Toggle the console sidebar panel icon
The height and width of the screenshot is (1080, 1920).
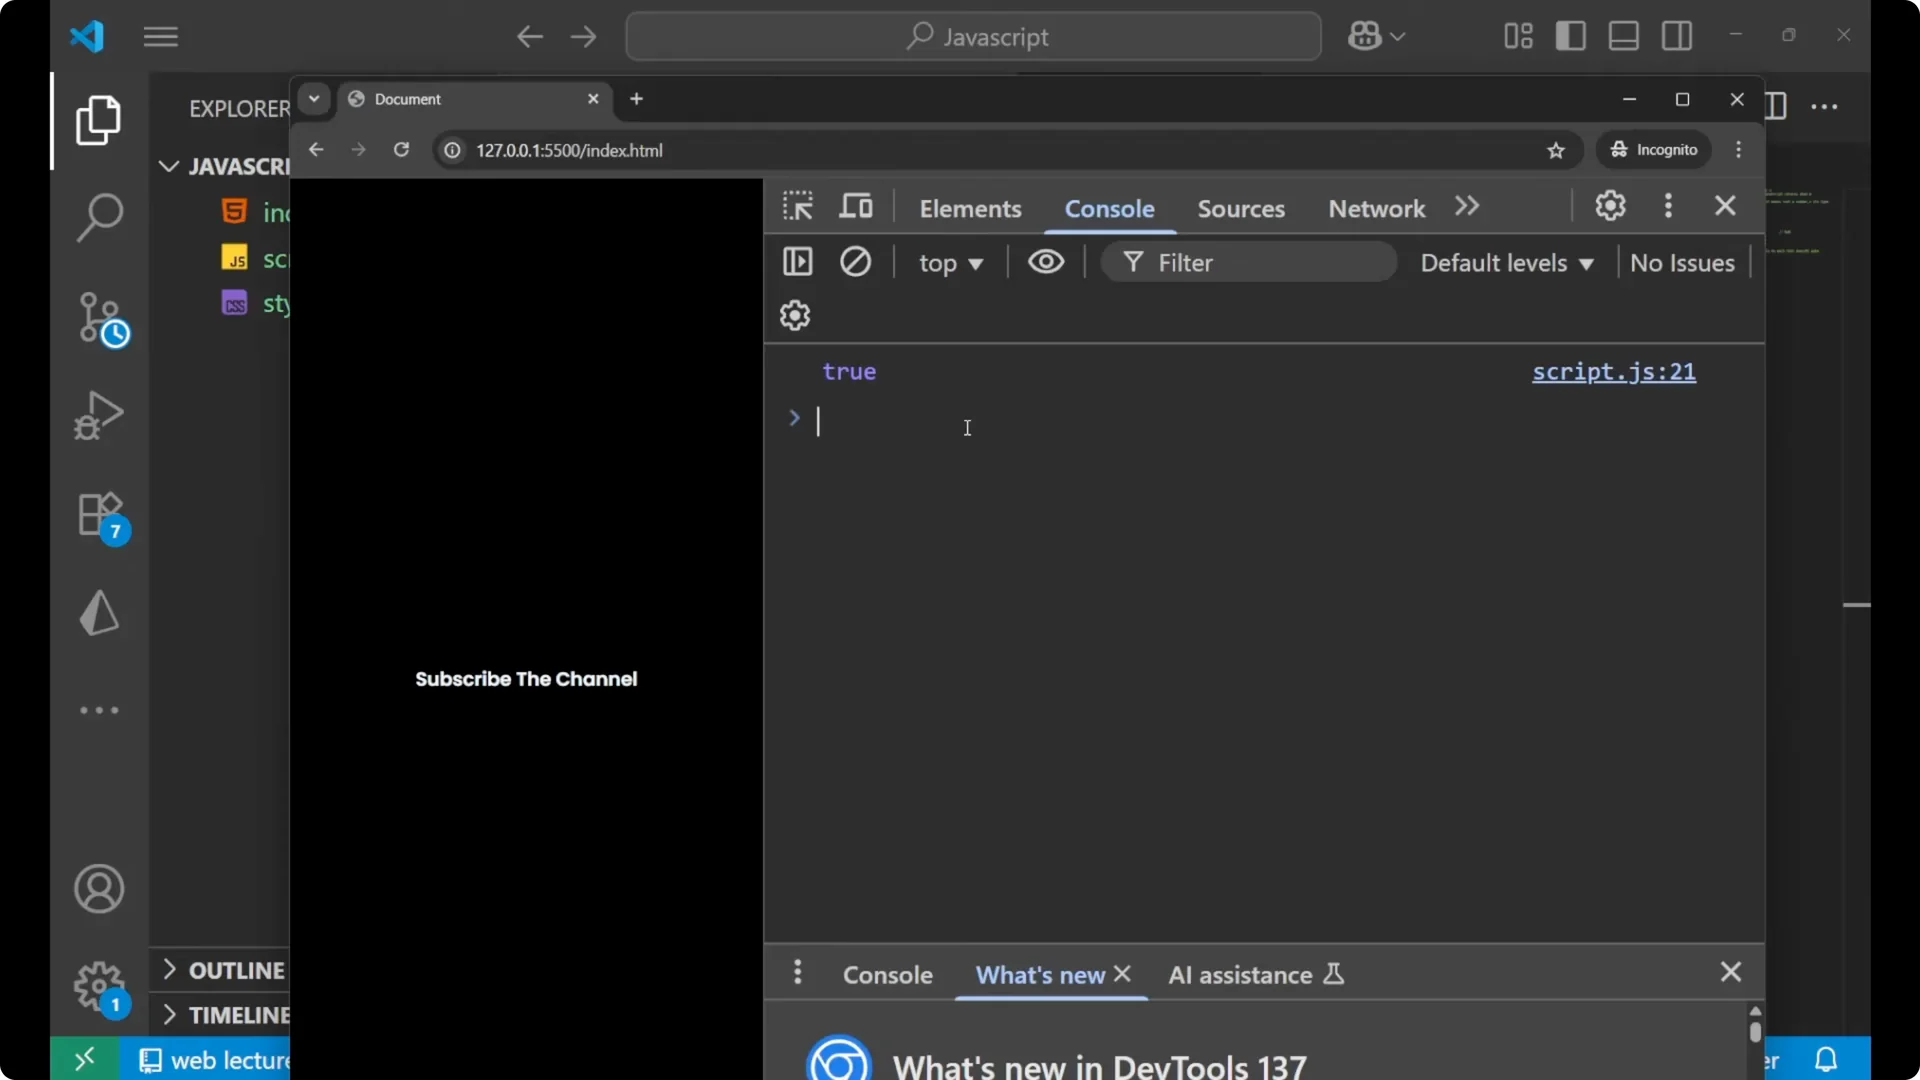(798, 261)
